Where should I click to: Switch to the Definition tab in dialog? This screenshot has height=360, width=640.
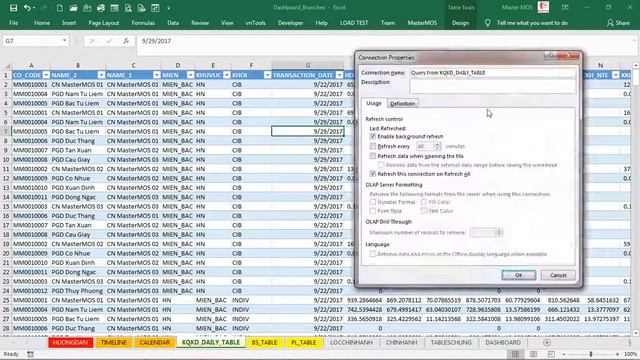[402, 104]
